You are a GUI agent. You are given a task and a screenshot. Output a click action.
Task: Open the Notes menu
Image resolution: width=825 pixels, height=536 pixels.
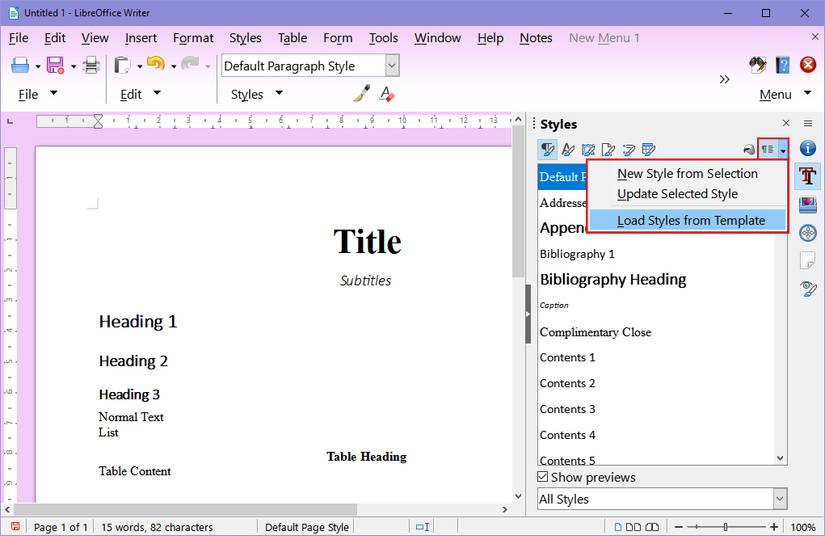(x=536, y=38)
